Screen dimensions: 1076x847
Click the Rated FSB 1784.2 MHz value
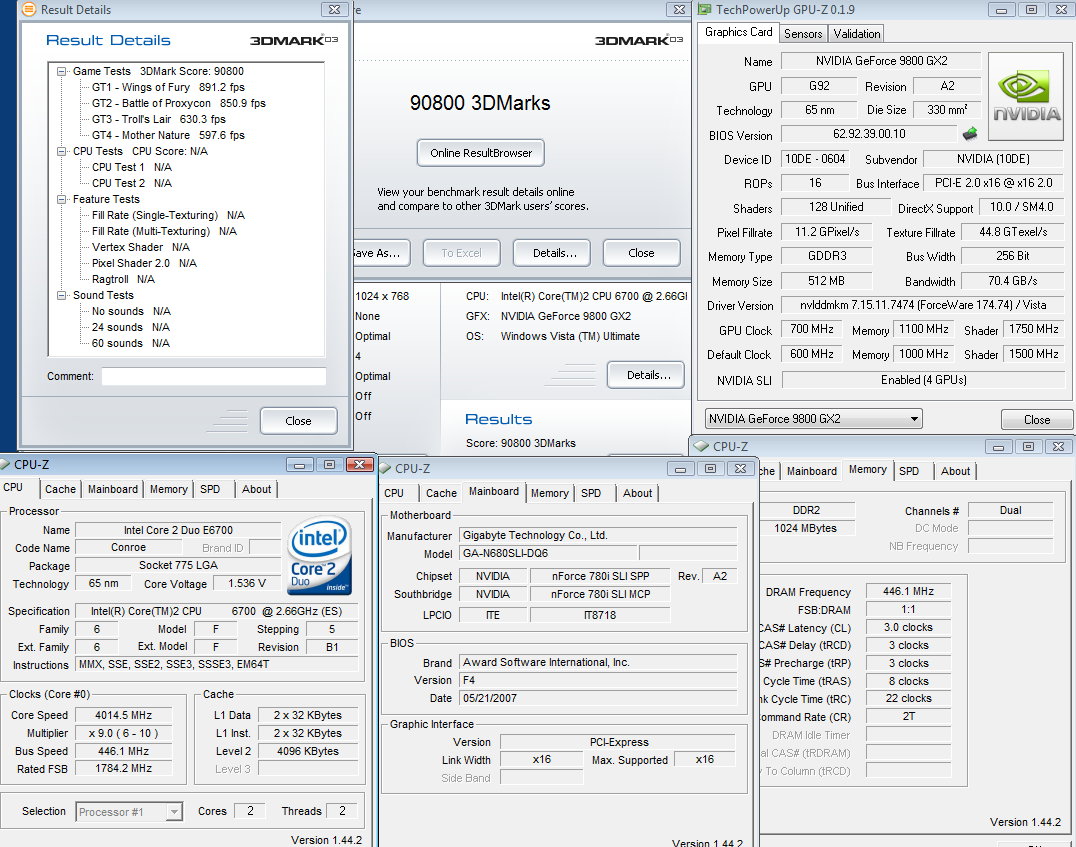(x=124, y=769)
